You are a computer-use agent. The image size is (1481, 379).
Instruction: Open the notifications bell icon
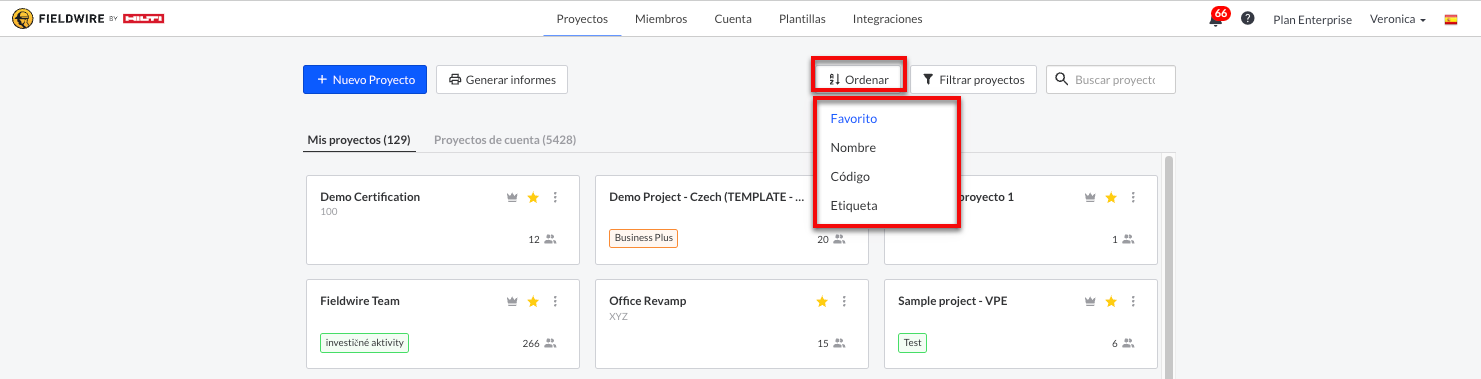(1216, 19)
